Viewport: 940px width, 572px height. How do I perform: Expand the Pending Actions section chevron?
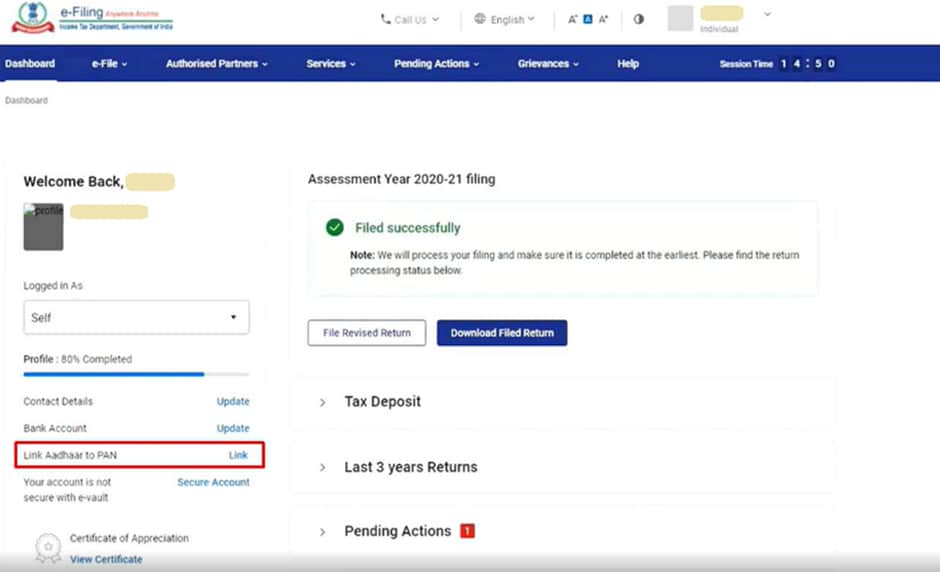pyautogui.click(x=323, y=532)
